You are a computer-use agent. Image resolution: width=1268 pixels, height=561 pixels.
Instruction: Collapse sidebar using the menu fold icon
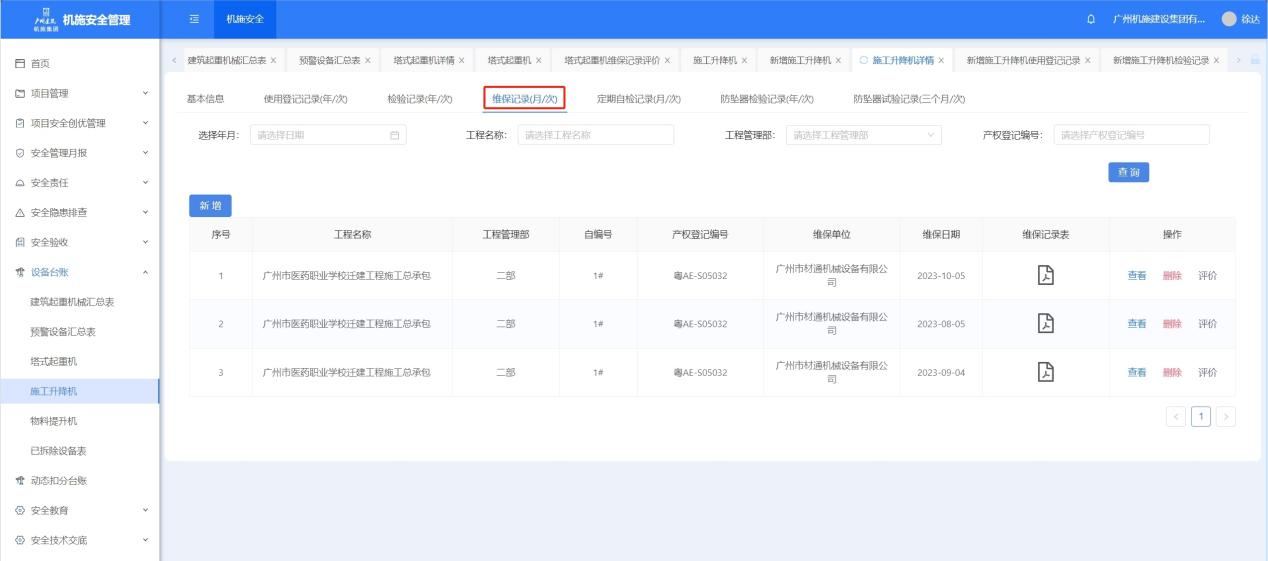click(x=196, y=19)
